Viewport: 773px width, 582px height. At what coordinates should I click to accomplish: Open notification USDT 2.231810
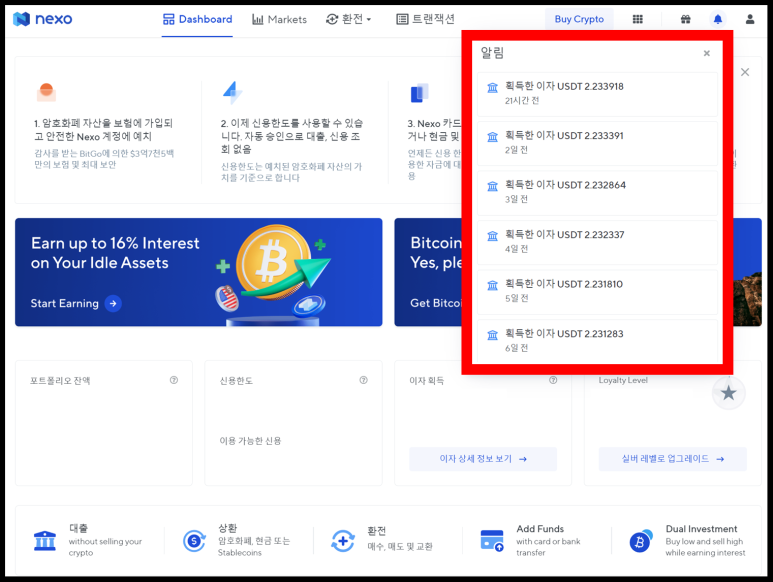[597, 292]
